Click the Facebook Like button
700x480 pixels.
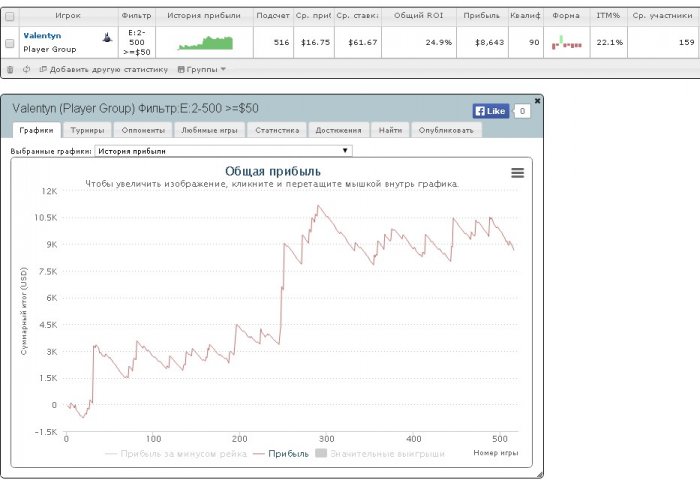click(491, 111)
